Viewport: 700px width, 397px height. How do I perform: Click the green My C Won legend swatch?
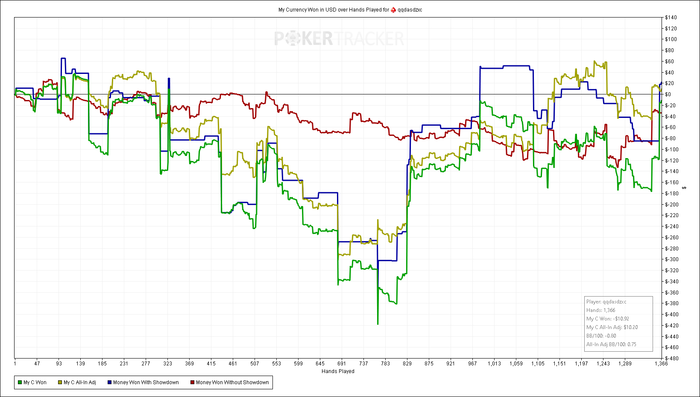coord(19,382)
